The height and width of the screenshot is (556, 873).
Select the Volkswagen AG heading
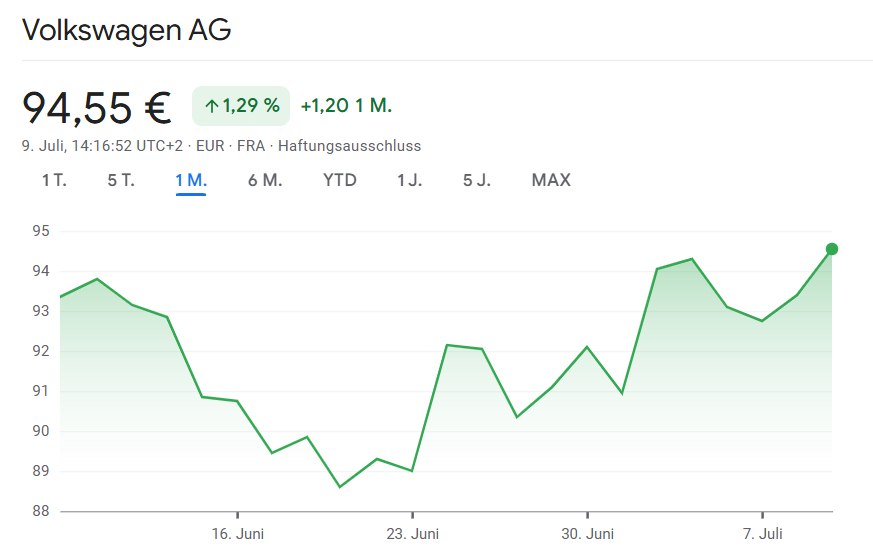(x=126, y=30)
